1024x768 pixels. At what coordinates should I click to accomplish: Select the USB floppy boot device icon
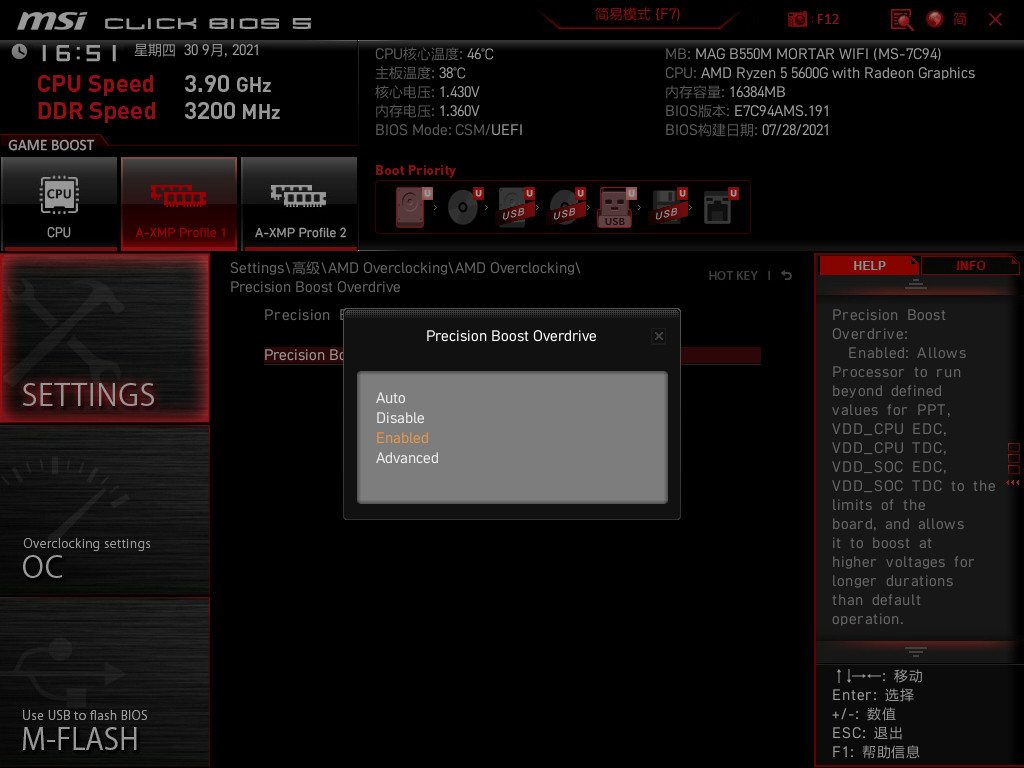pos(669,207)
